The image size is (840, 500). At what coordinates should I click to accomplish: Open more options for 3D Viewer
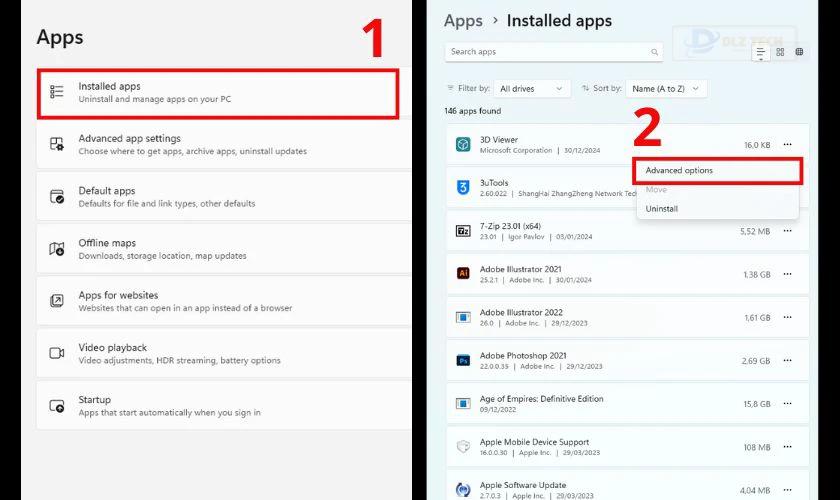click(788, 145)
